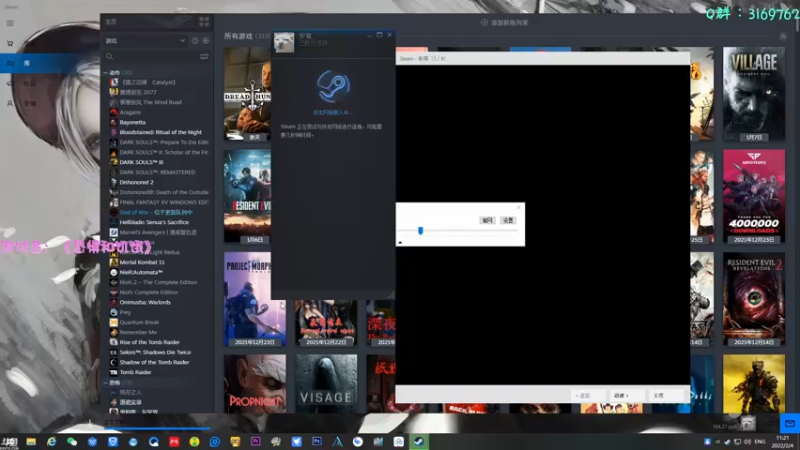Click the small avatar near the mail icon
The image size is (800, 450).
[x=748, y=423]
